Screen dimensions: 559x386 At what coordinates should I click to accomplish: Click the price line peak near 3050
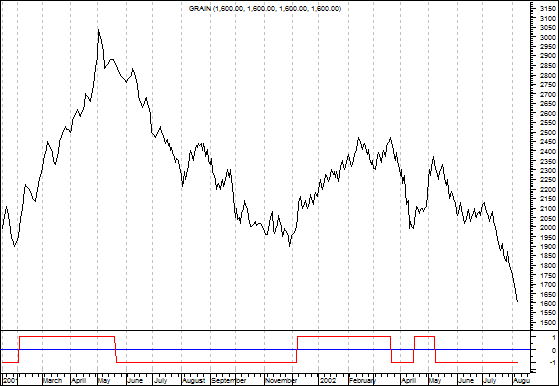pyautogui.click(x=98, y=30)
